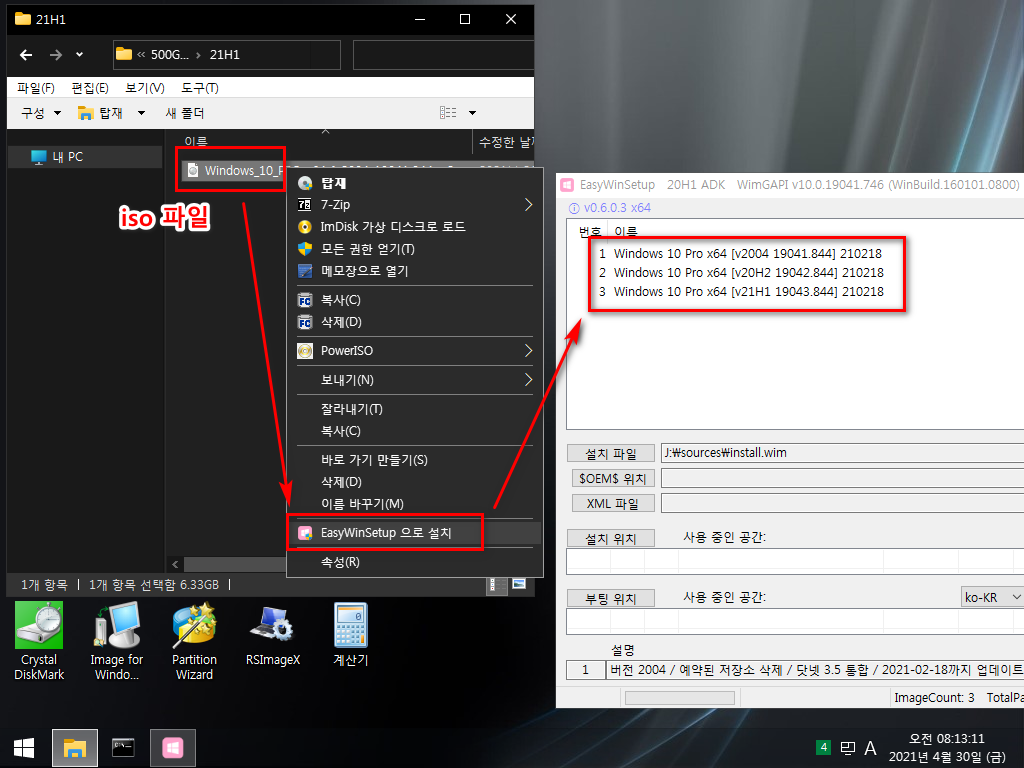Sort by 이름 column header

click(x=196, y=141)
